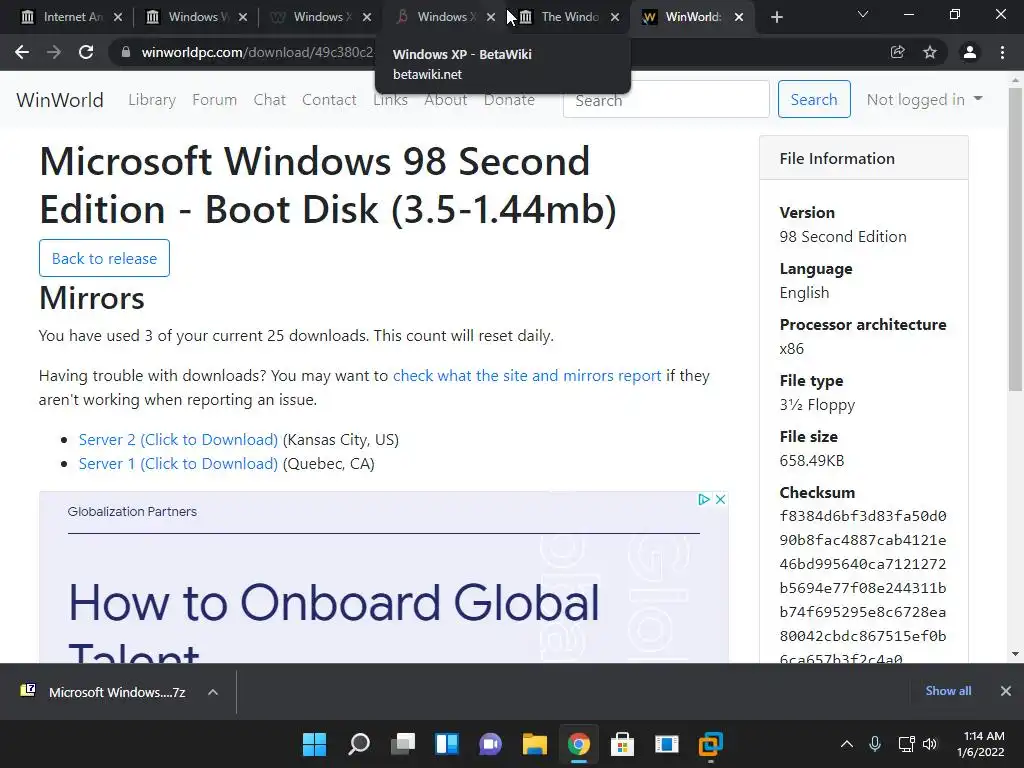Screen dimensions: 1024x768
Task: Click the volume tray icon
Action: (x=930, y=744)
